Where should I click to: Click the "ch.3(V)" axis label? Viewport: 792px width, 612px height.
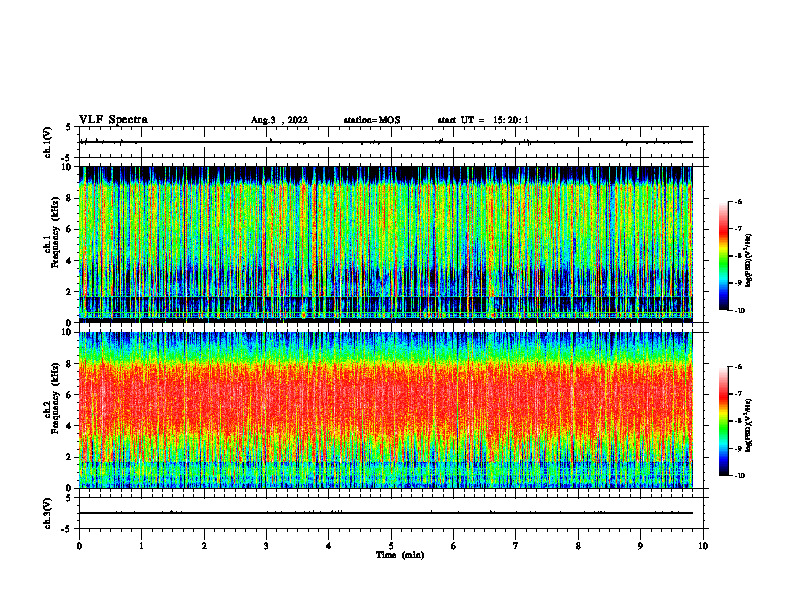tap(48, 513)
